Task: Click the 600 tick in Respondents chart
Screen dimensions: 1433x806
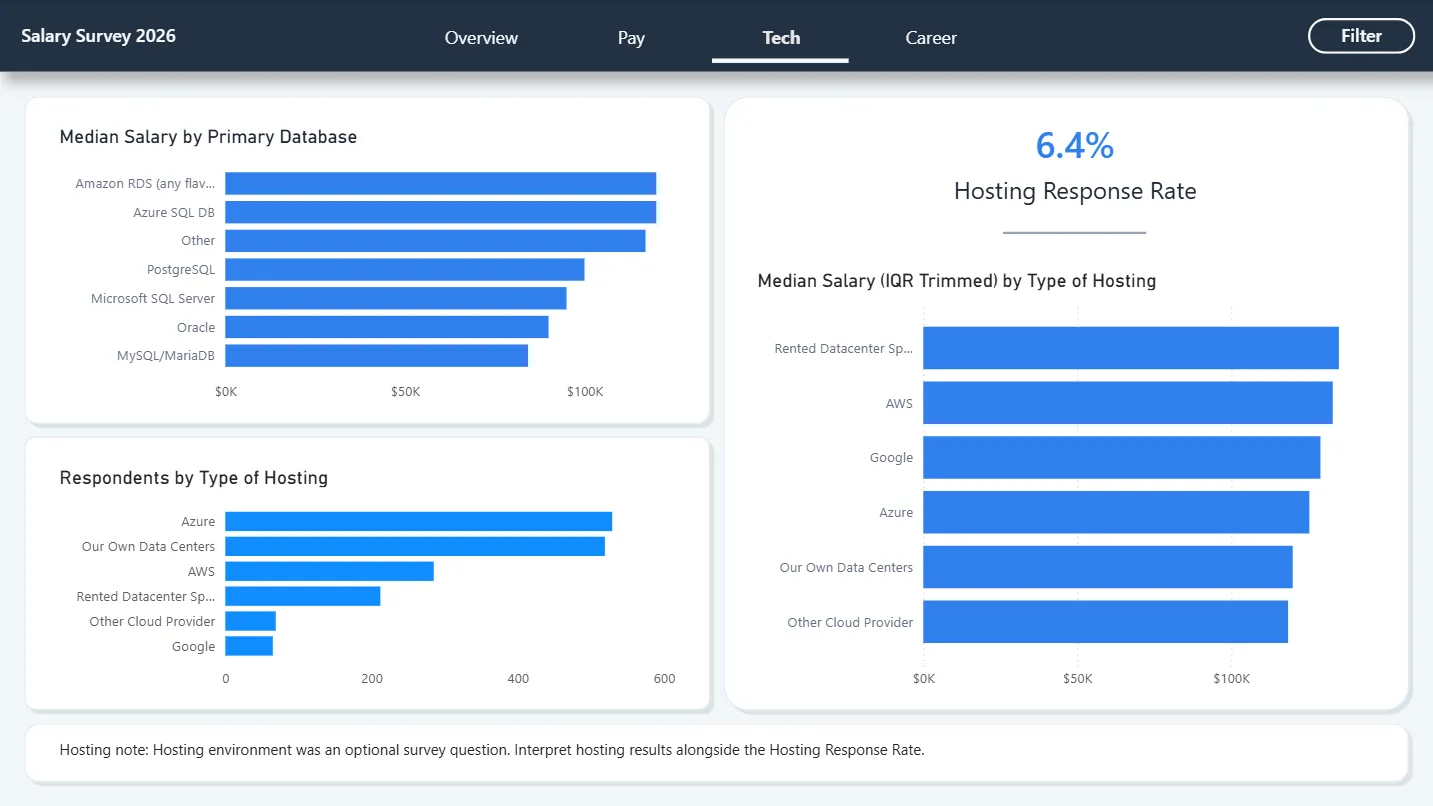Action: point(664,679)
